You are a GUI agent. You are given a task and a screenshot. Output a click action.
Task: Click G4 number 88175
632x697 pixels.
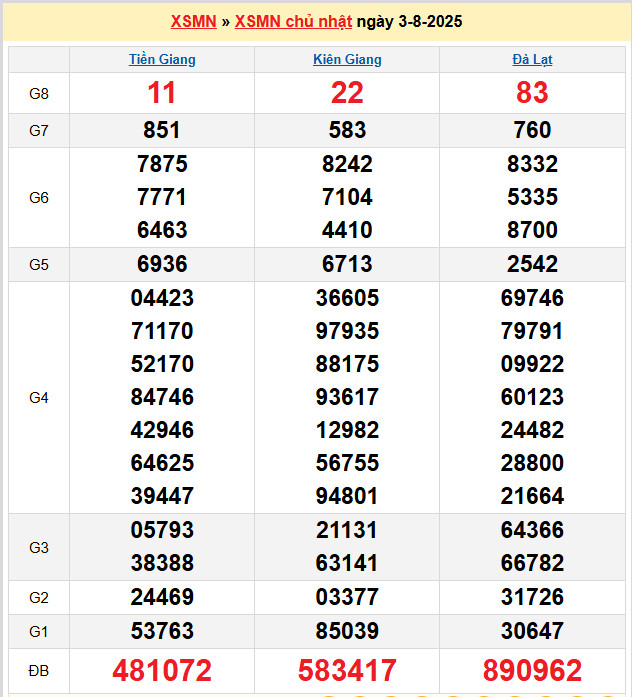coord(347,364)
